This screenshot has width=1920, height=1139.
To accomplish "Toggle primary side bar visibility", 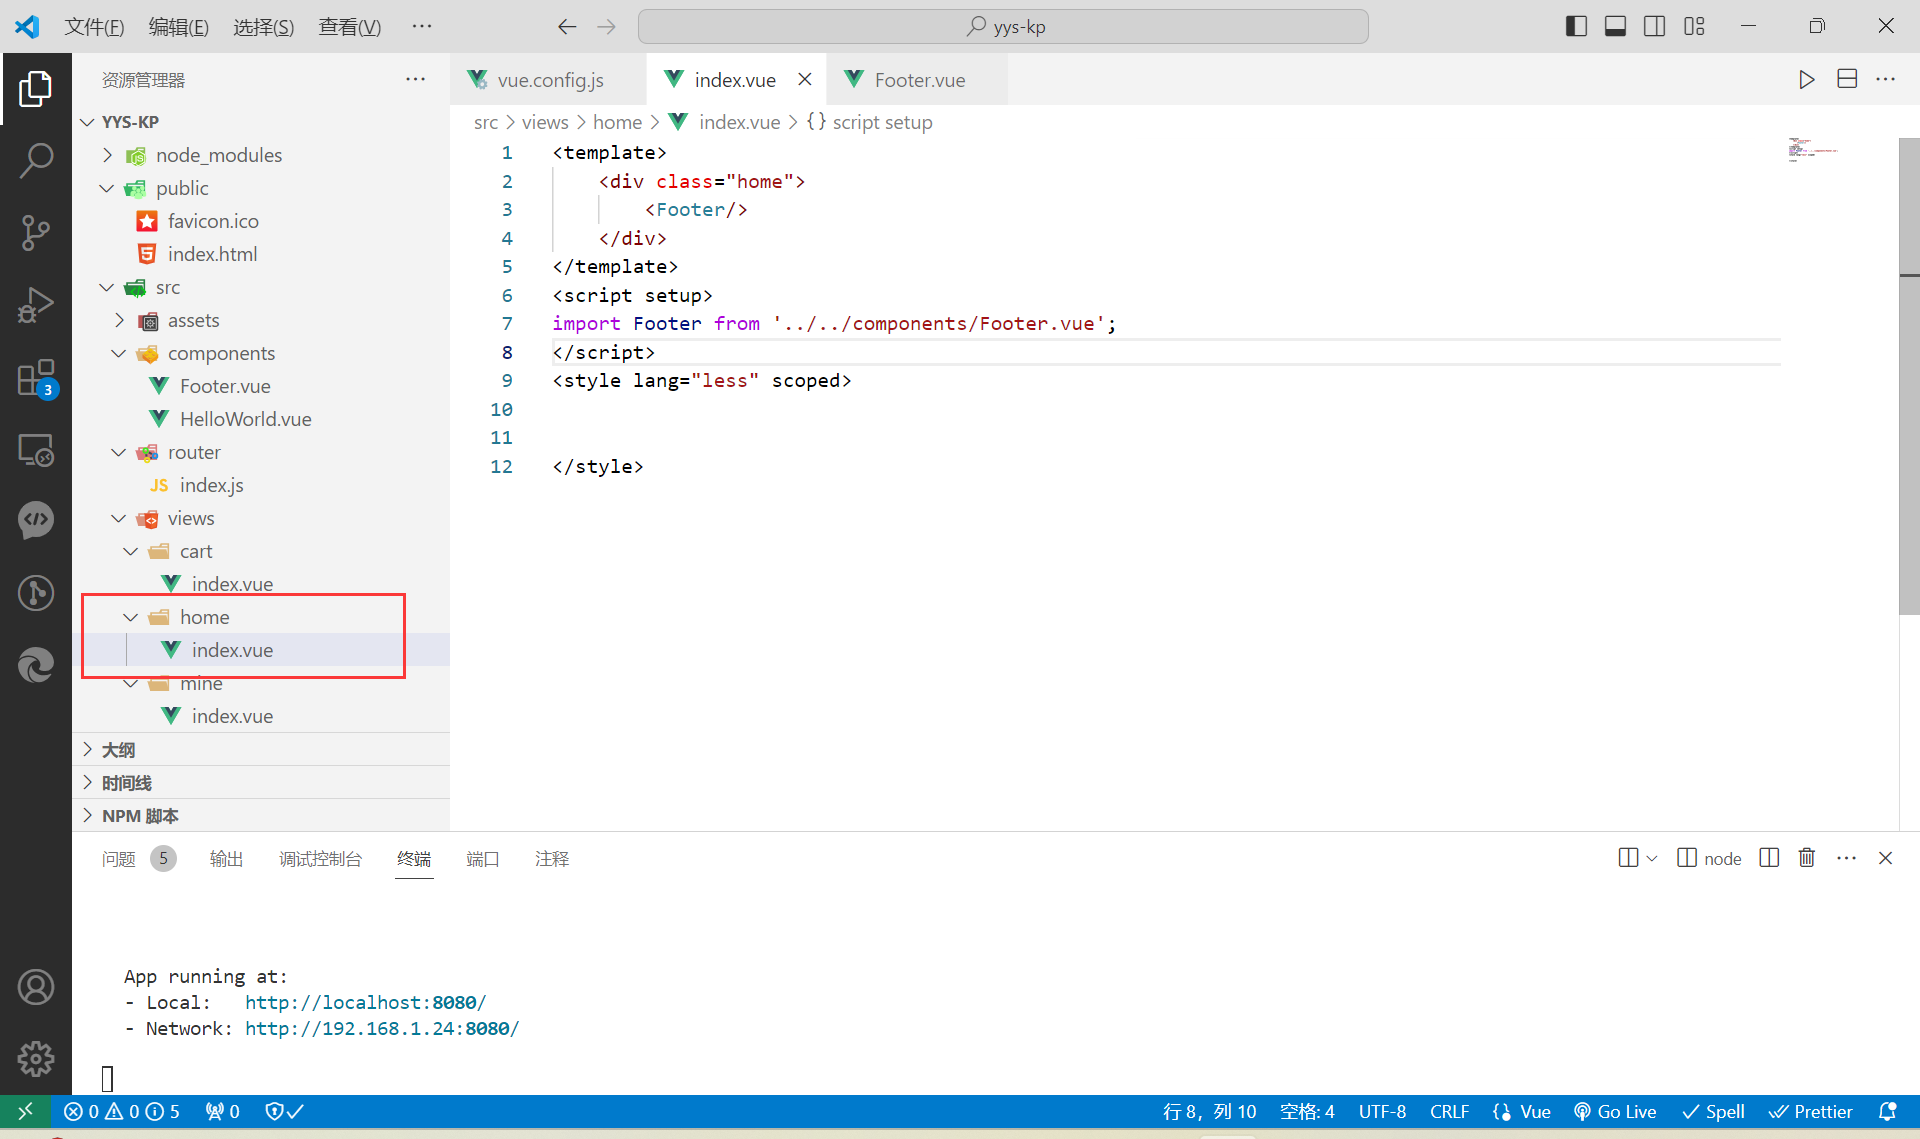I will 1576,27.
